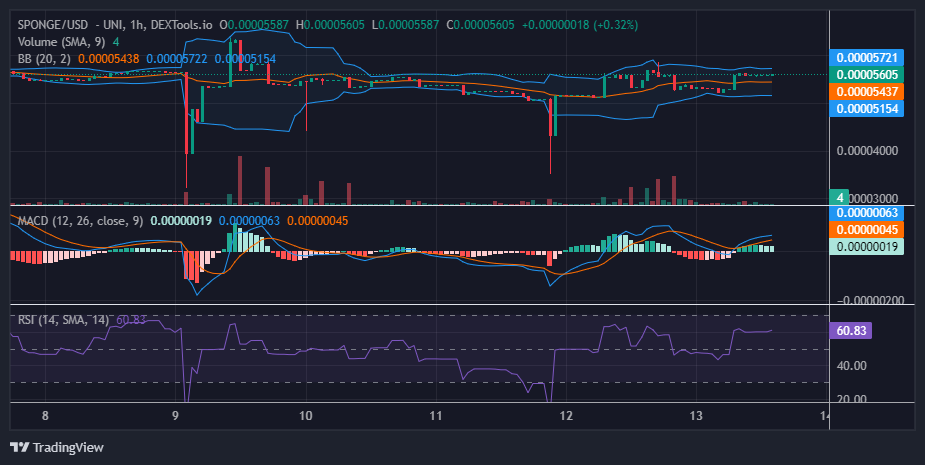Click the green volume value tag 4
Viewport: 925px width, 465px height.
tap(839, 197)
